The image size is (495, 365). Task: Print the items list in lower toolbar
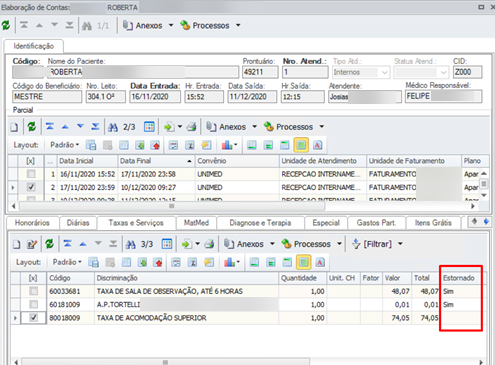(209, 244)
